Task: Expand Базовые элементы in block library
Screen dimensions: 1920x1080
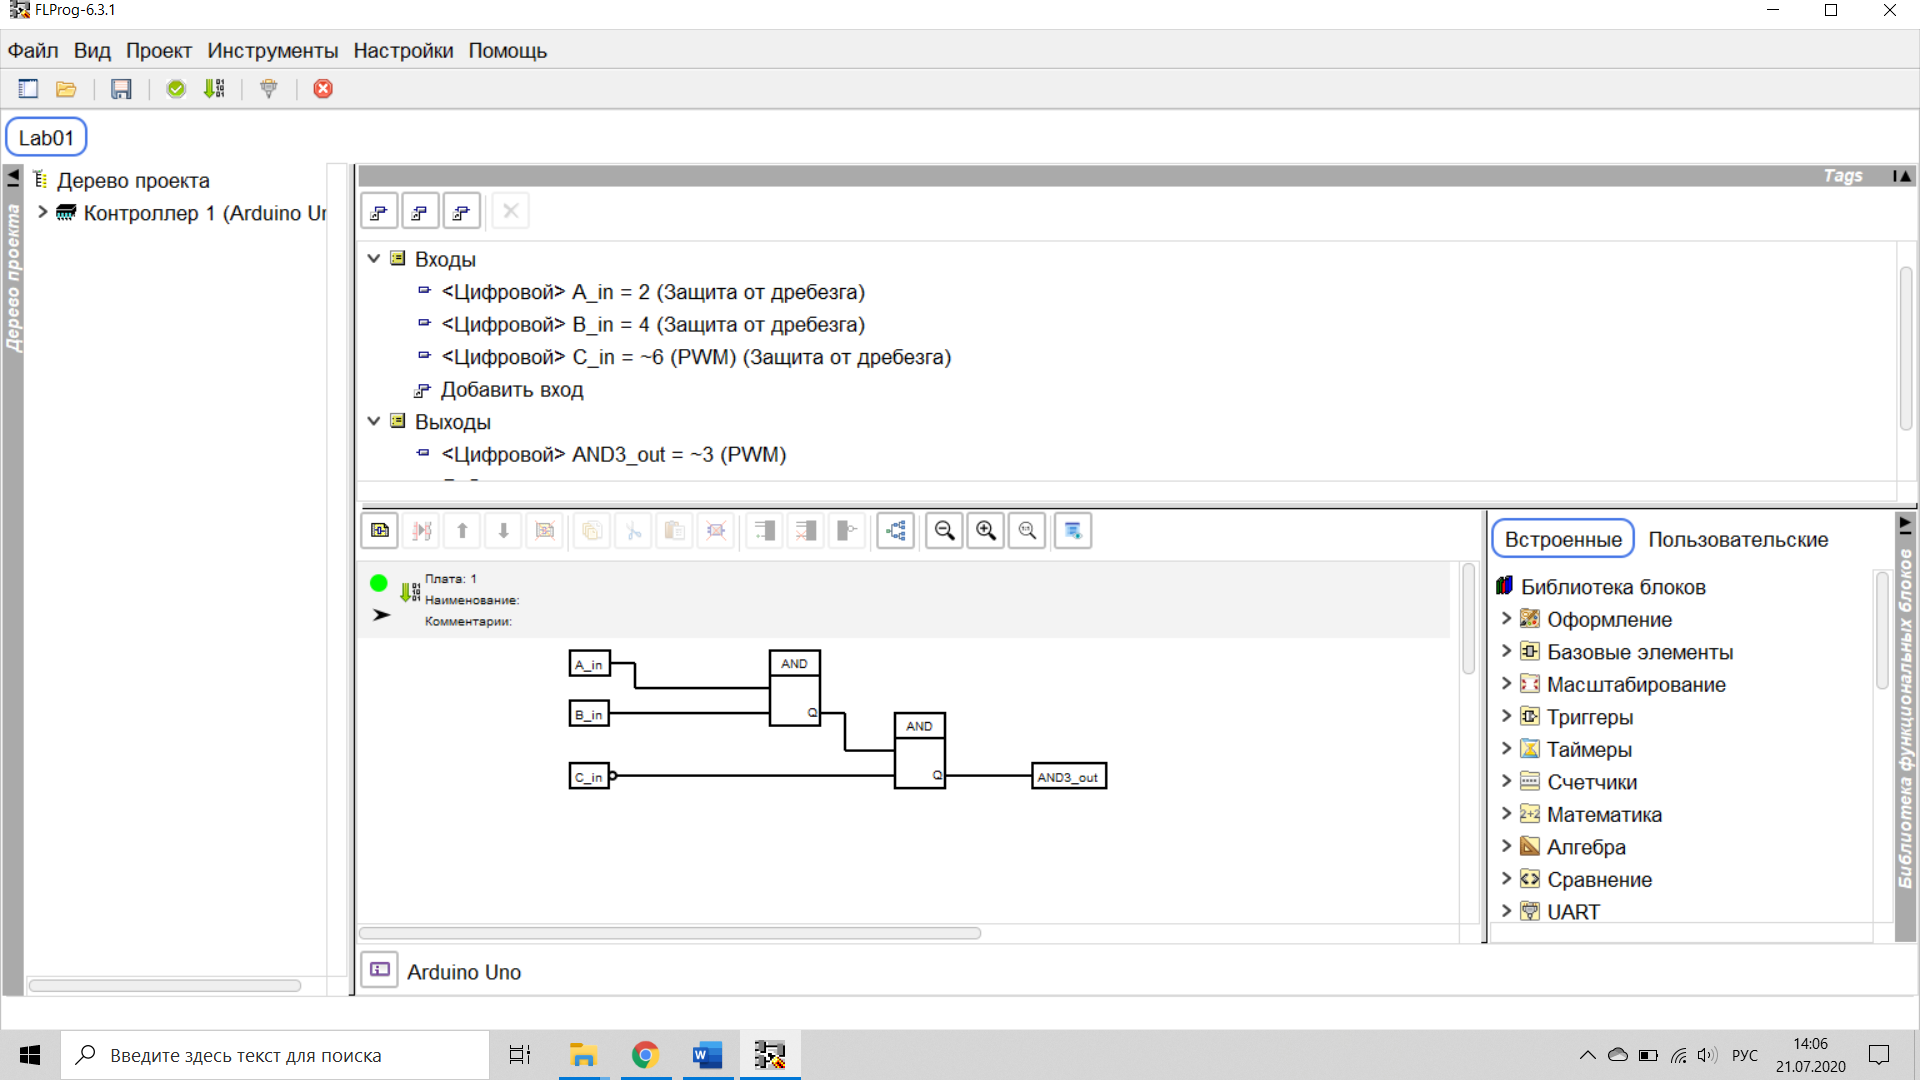Action: [1506, 652]
